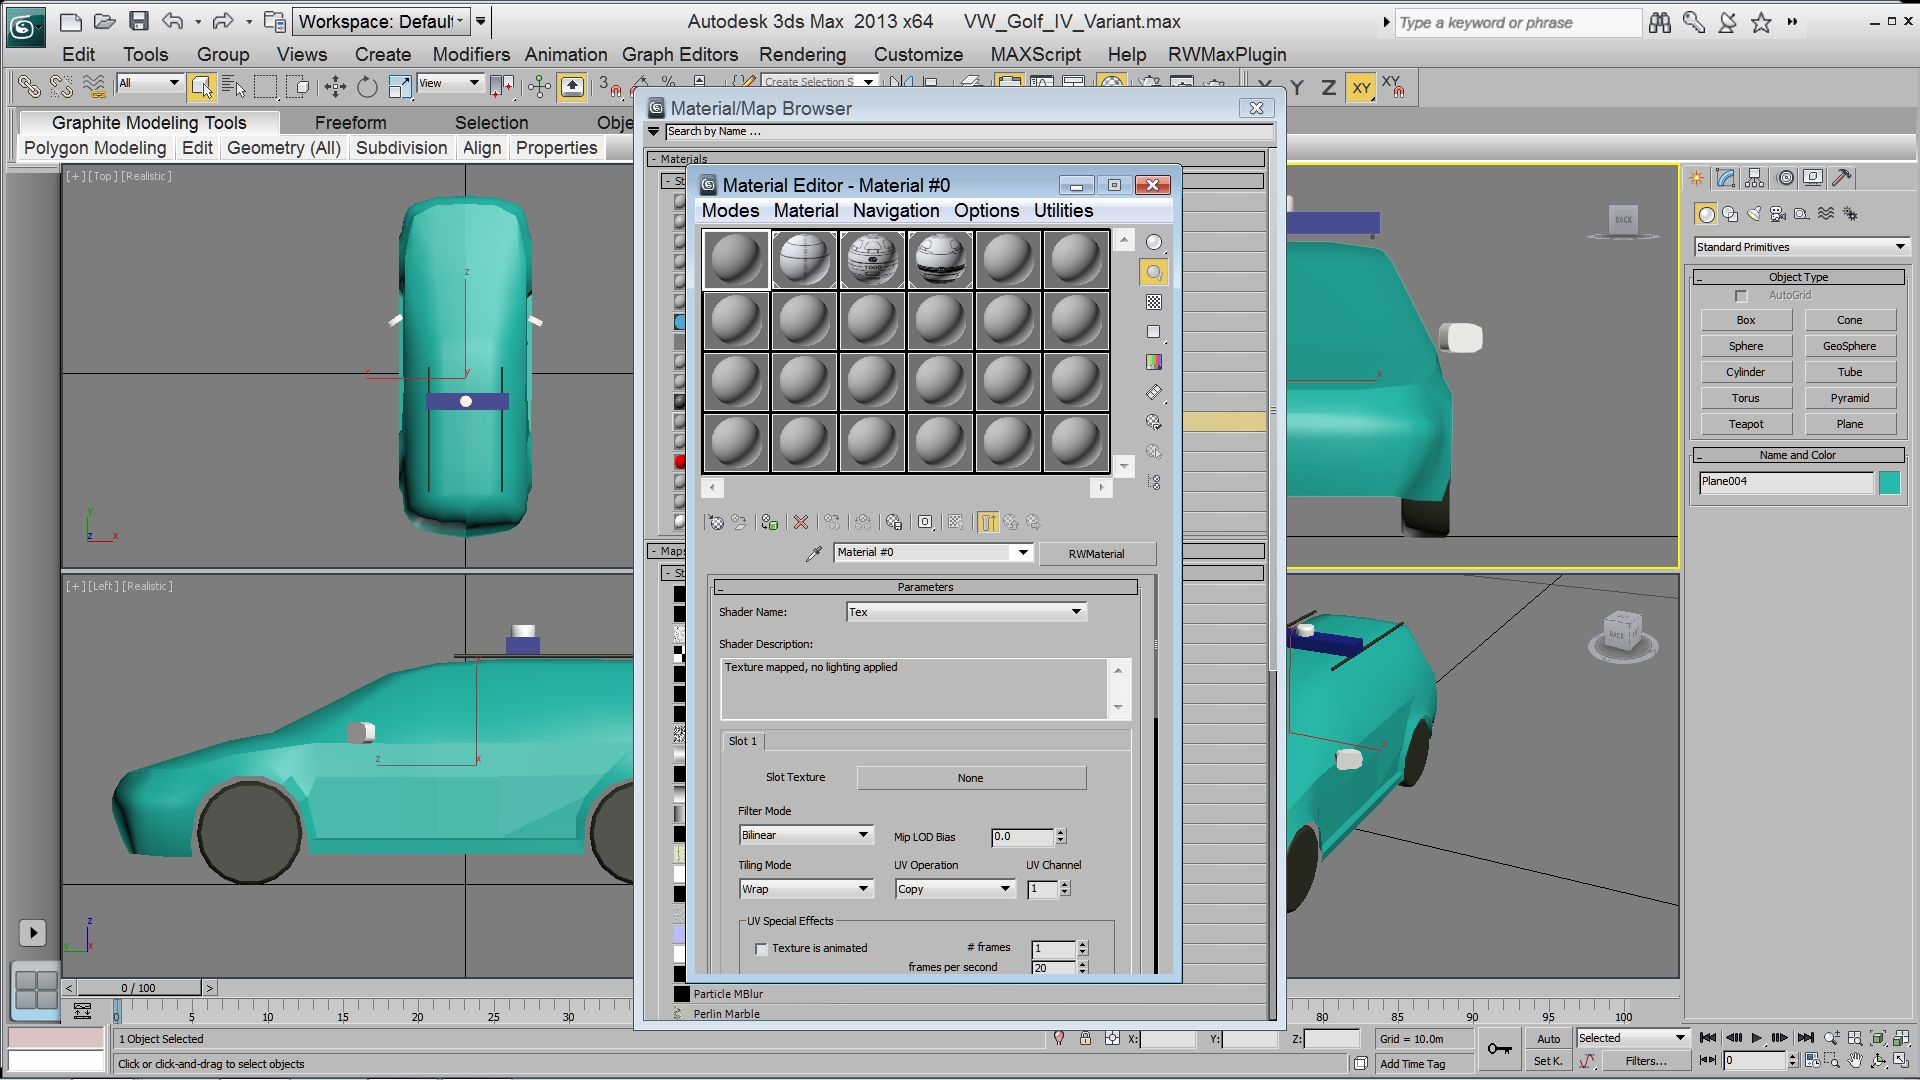Click Assign Material to Selection icon
Screen dimensions: 1920x1080
(769, 522)
